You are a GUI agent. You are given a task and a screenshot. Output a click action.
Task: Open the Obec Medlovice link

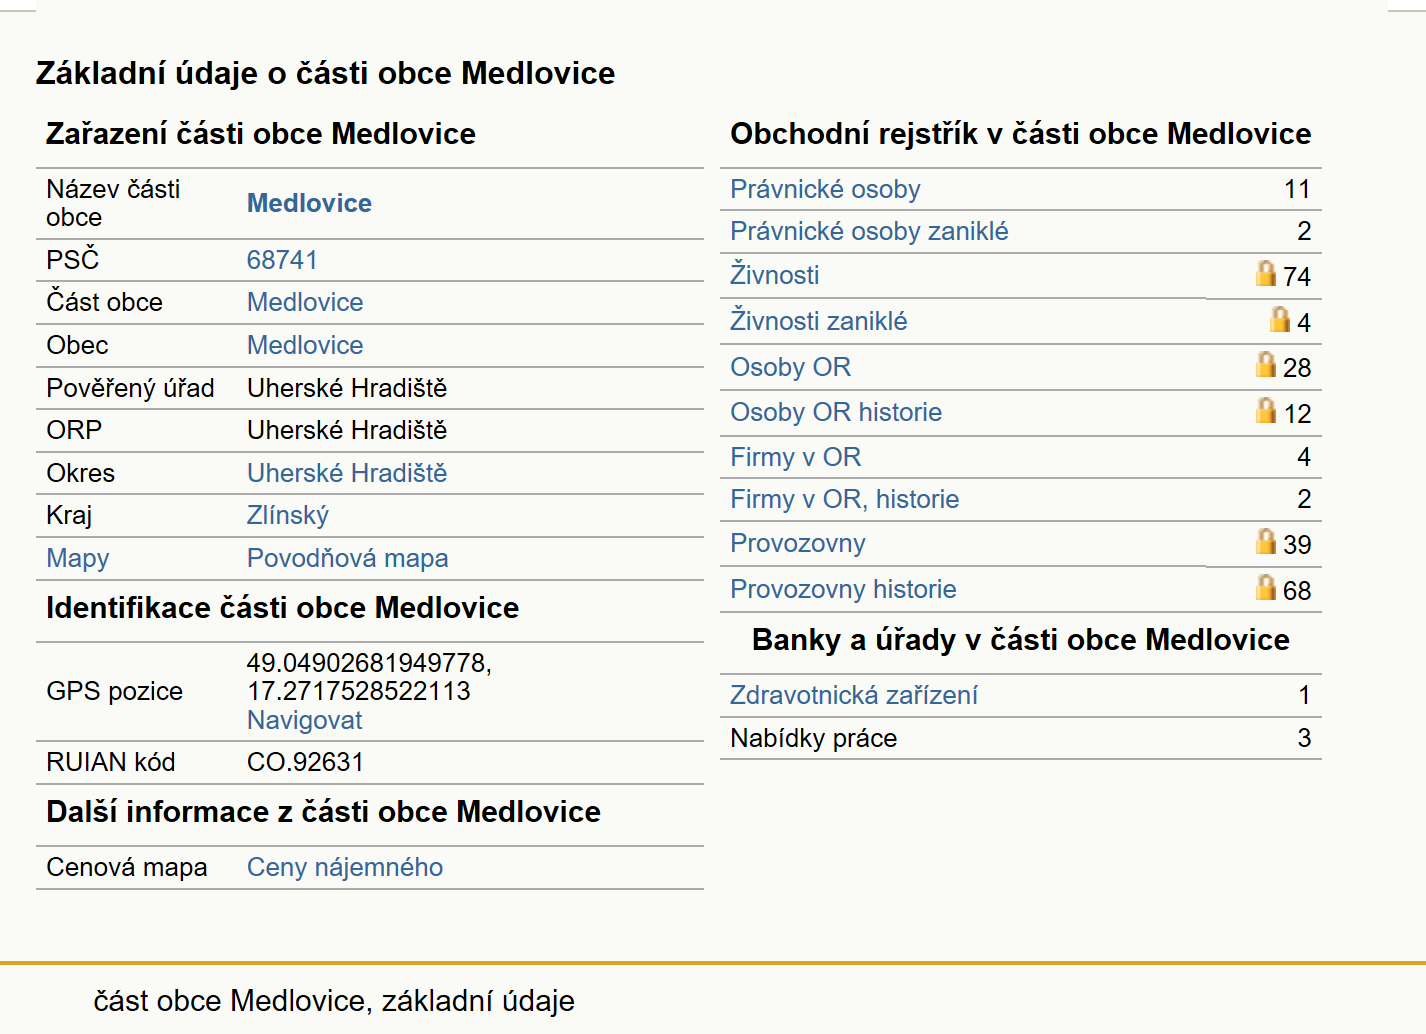click(305, 345)
